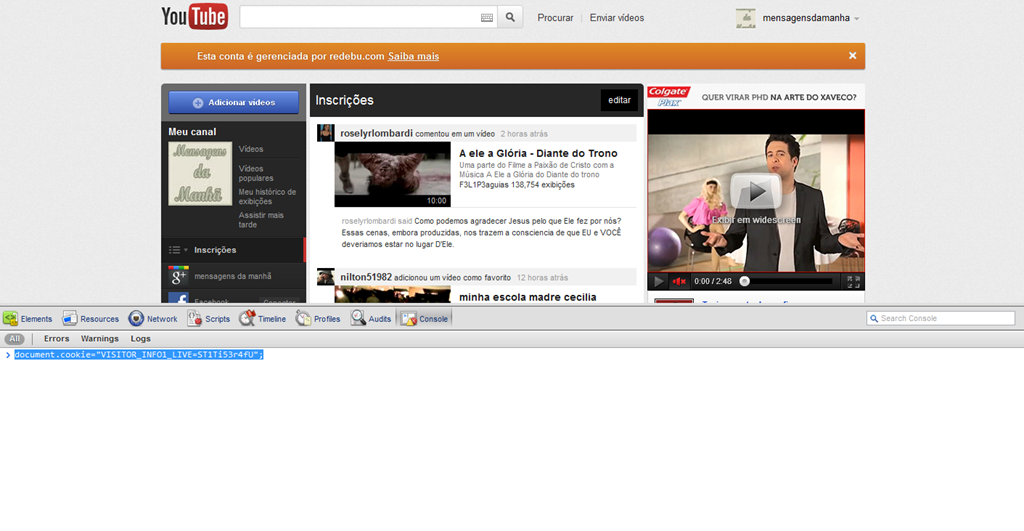Filter console by Logs

pos(140,339)
